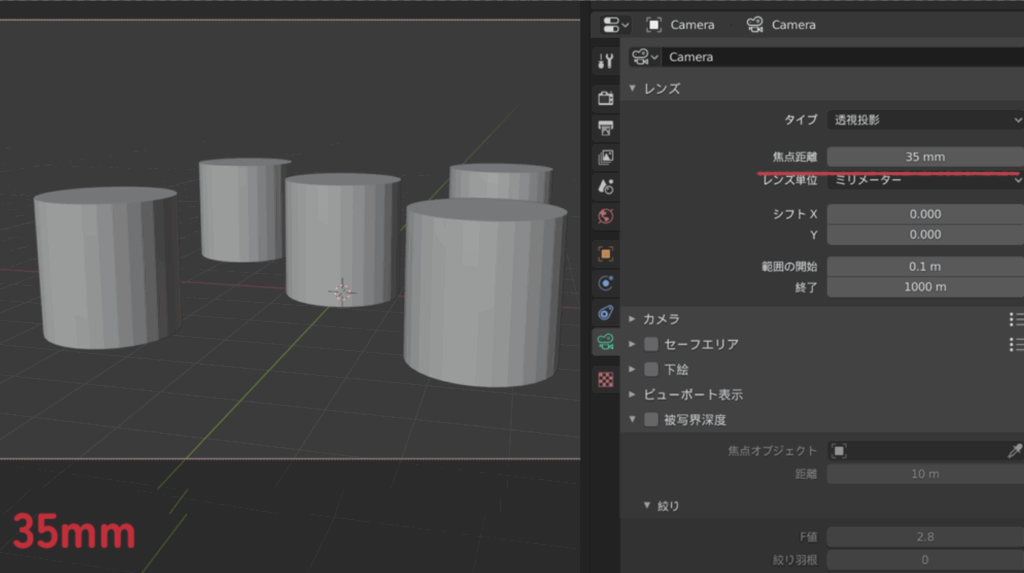Viewport: 1024px width, 573px height.
Task: Open the レンズ単位 dropdown showing ミリメーター
Action: [x=924, y=179]
